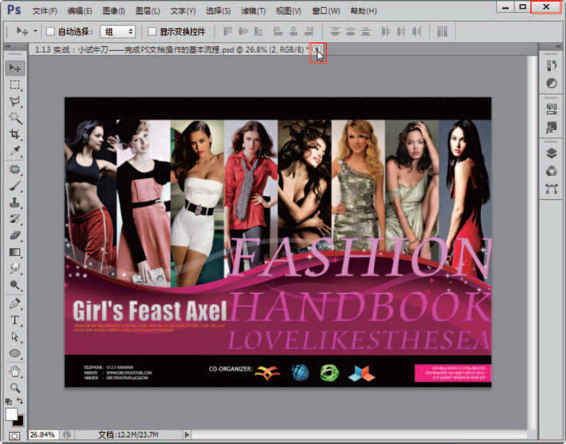Select the Clone Stamp tool

click(15, 203)
